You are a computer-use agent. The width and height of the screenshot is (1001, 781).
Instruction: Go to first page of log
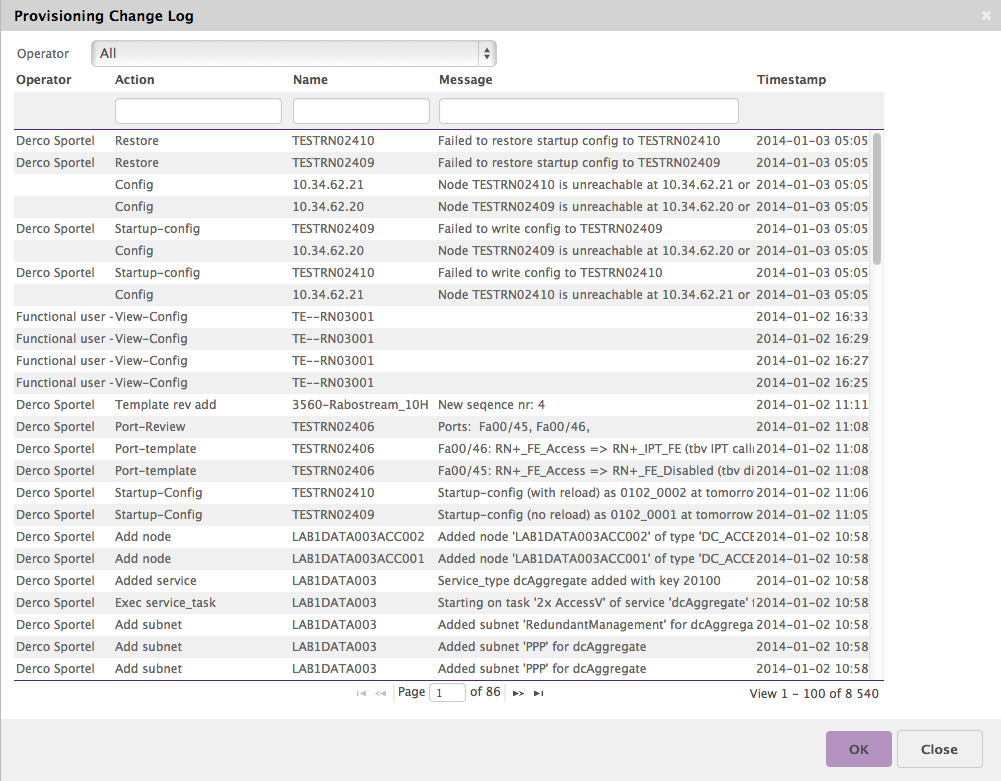(361, 693)
